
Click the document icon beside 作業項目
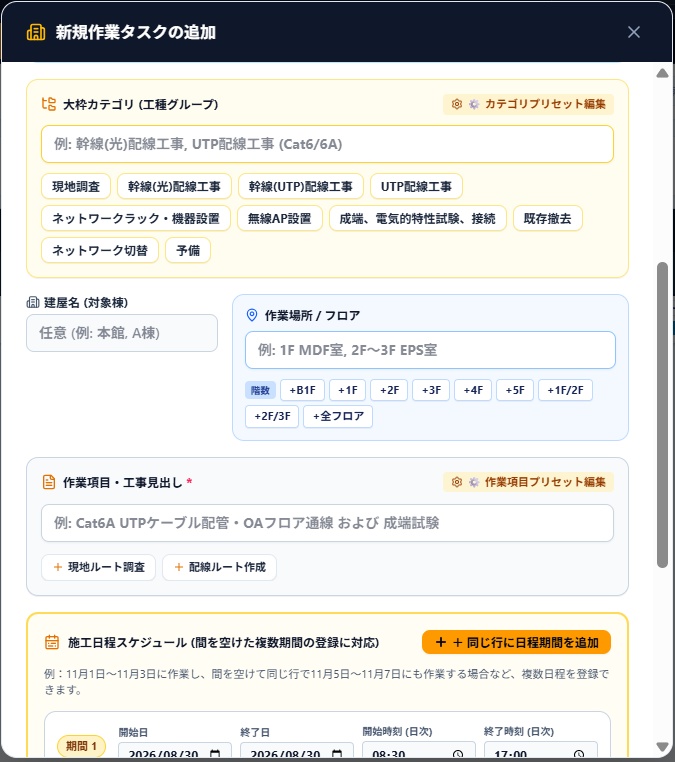(49, 482)
